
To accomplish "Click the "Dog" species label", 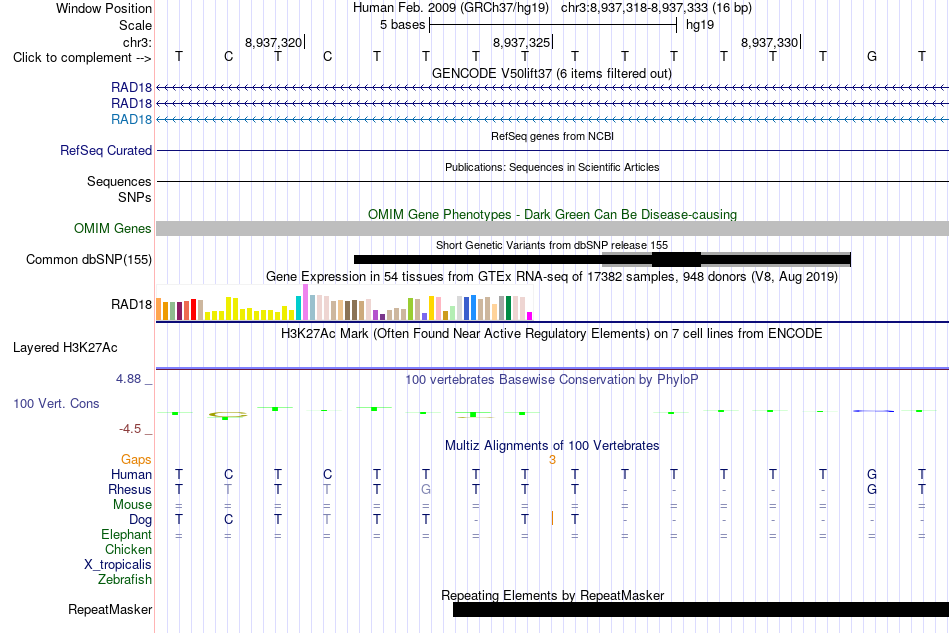I will 140,520.
